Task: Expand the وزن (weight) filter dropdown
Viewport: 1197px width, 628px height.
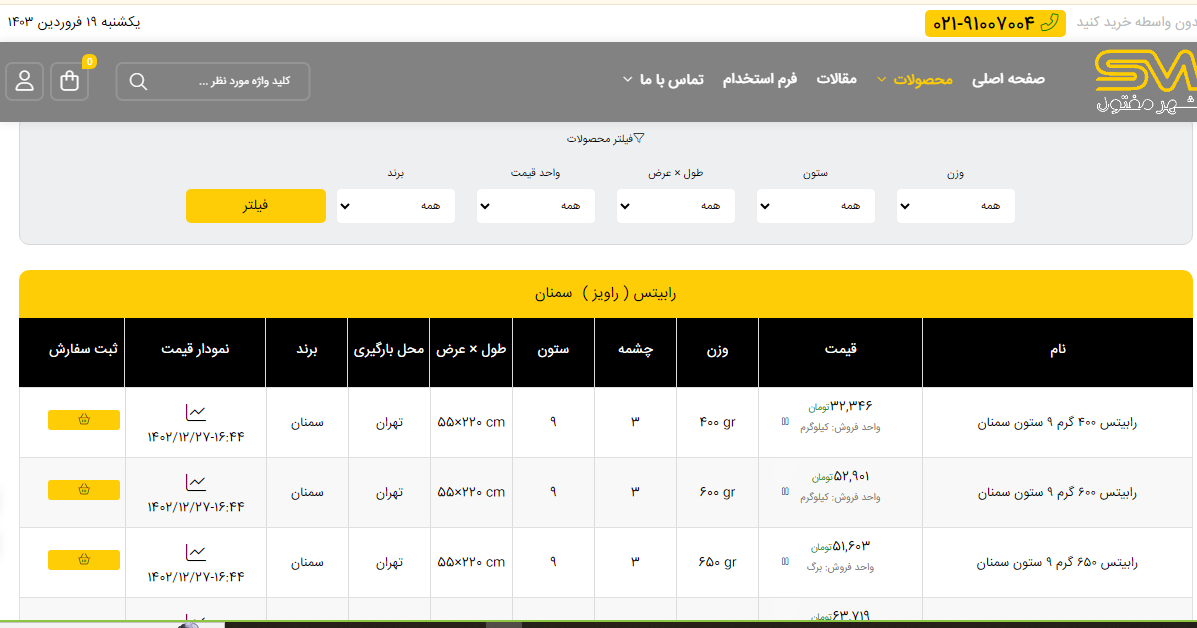Action: (955, 206)
